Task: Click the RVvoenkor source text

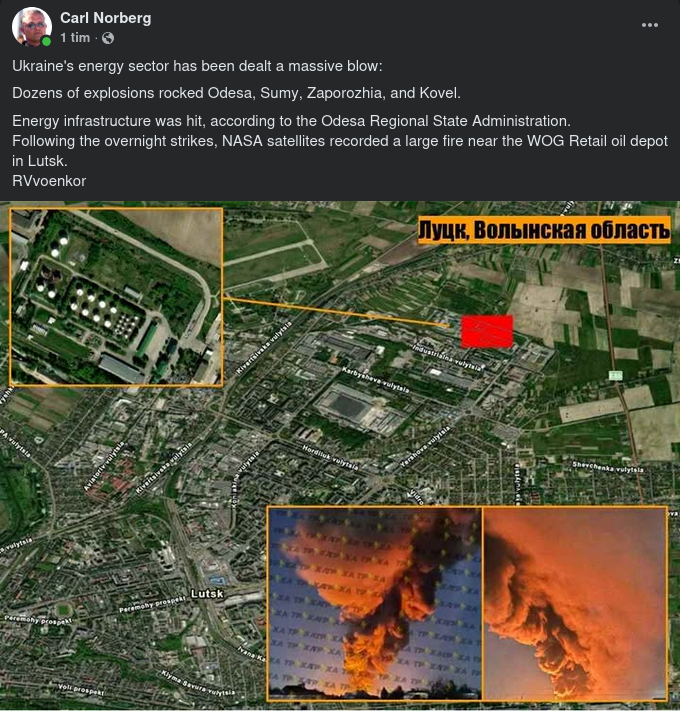Action: click(49, 181)
